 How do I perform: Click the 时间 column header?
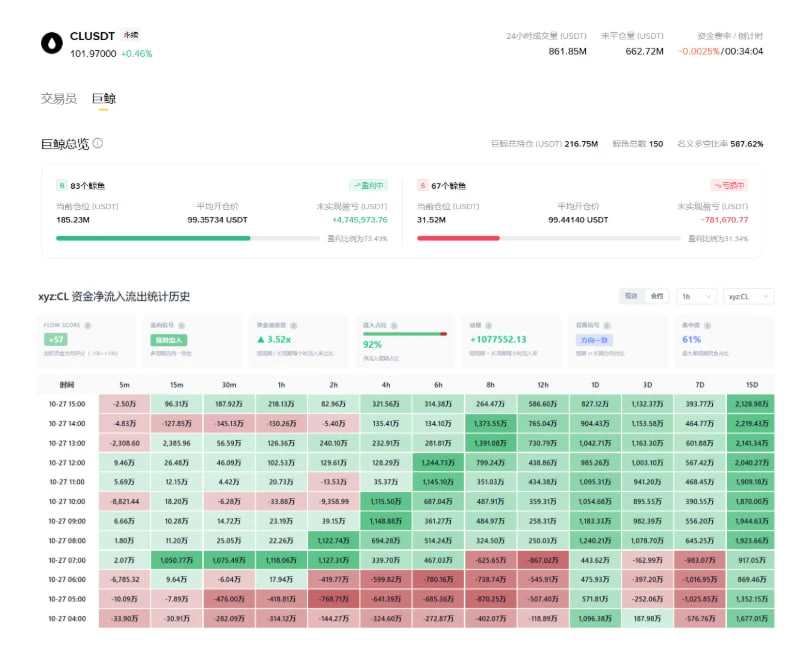(x=67, y=384)
